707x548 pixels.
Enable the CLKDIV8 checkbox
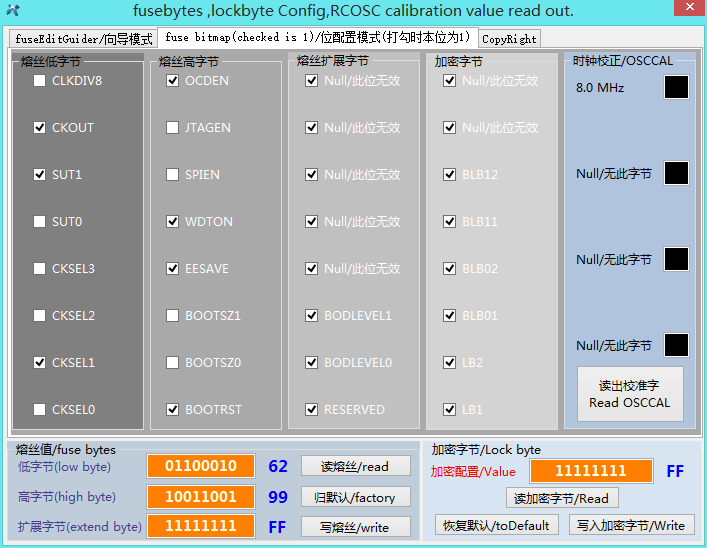[x=40, y=81]
